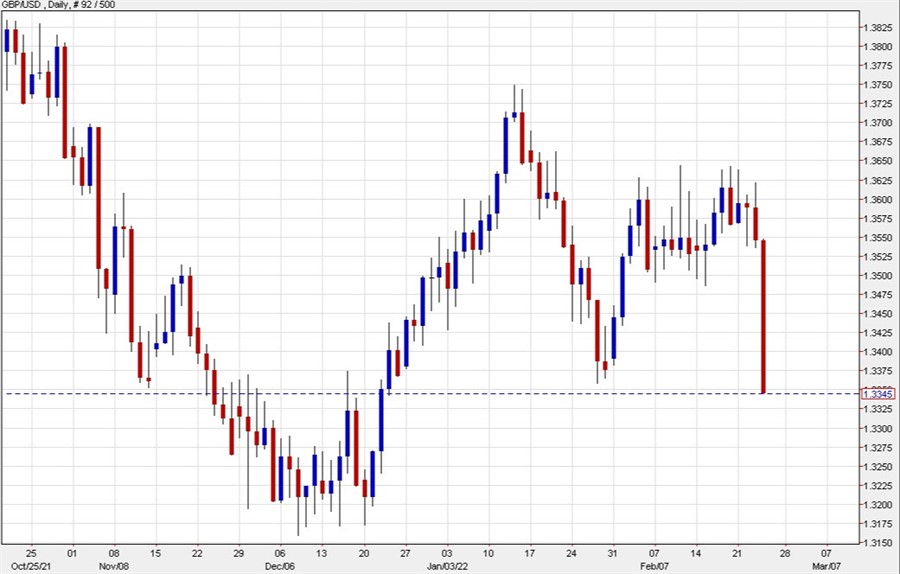Click the last large red candlestick
Image resolution: width=900 pixels, height=574 pixels.
[x=763, y=317]
